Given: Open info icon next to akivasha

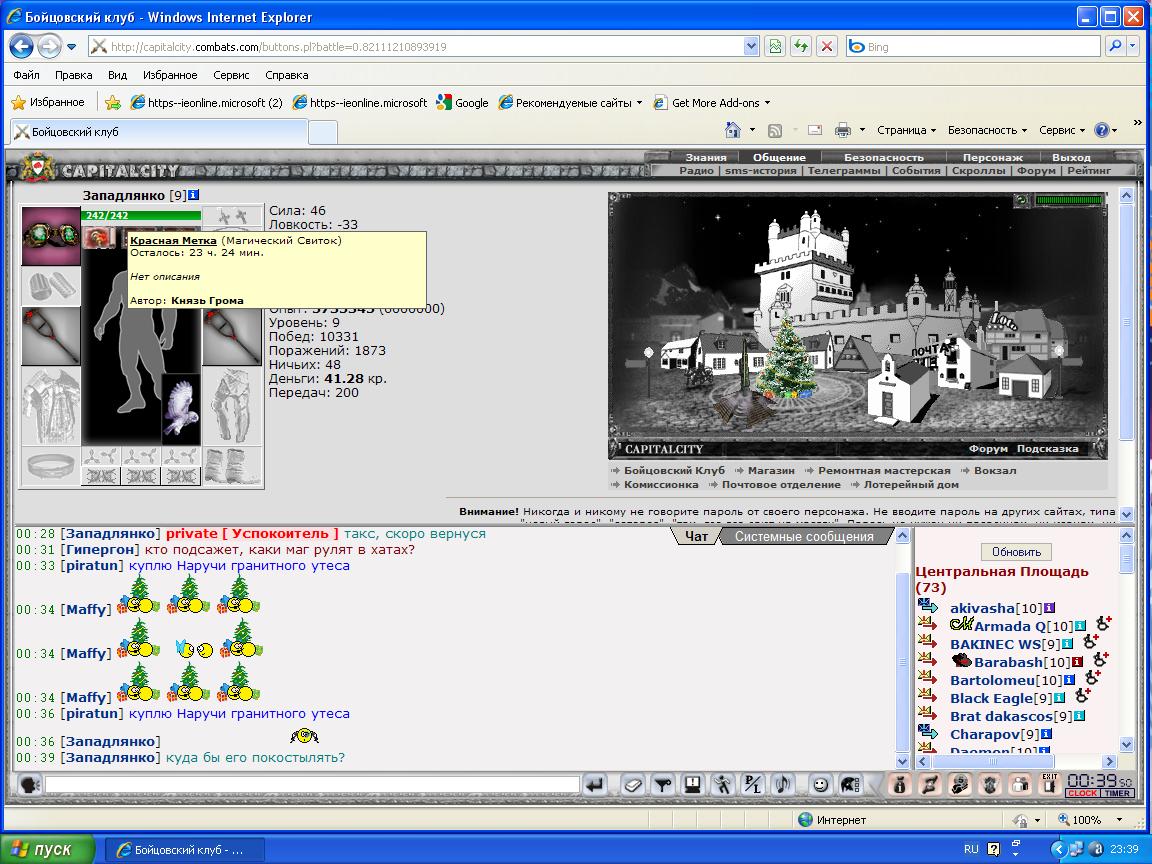Looking at the screenshot, I should [x=1050, y=608].
